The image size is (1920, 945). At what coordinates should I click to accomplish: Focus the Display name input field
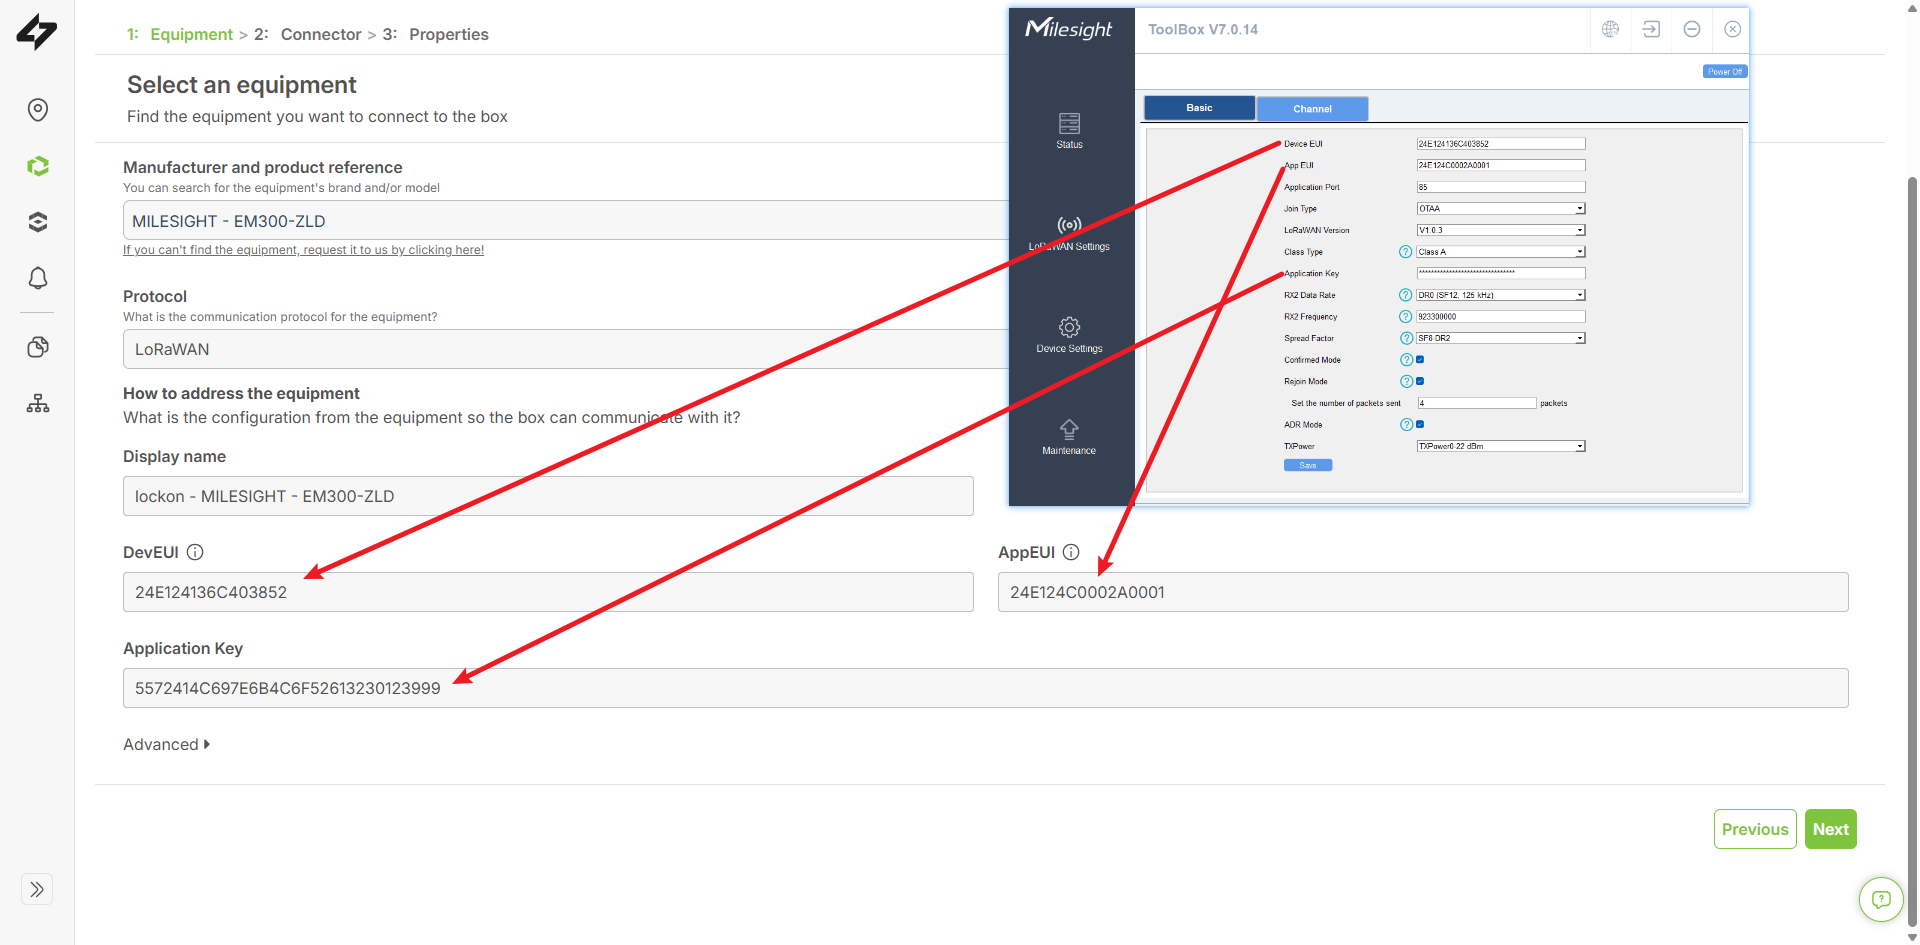[x=548, y=496]
